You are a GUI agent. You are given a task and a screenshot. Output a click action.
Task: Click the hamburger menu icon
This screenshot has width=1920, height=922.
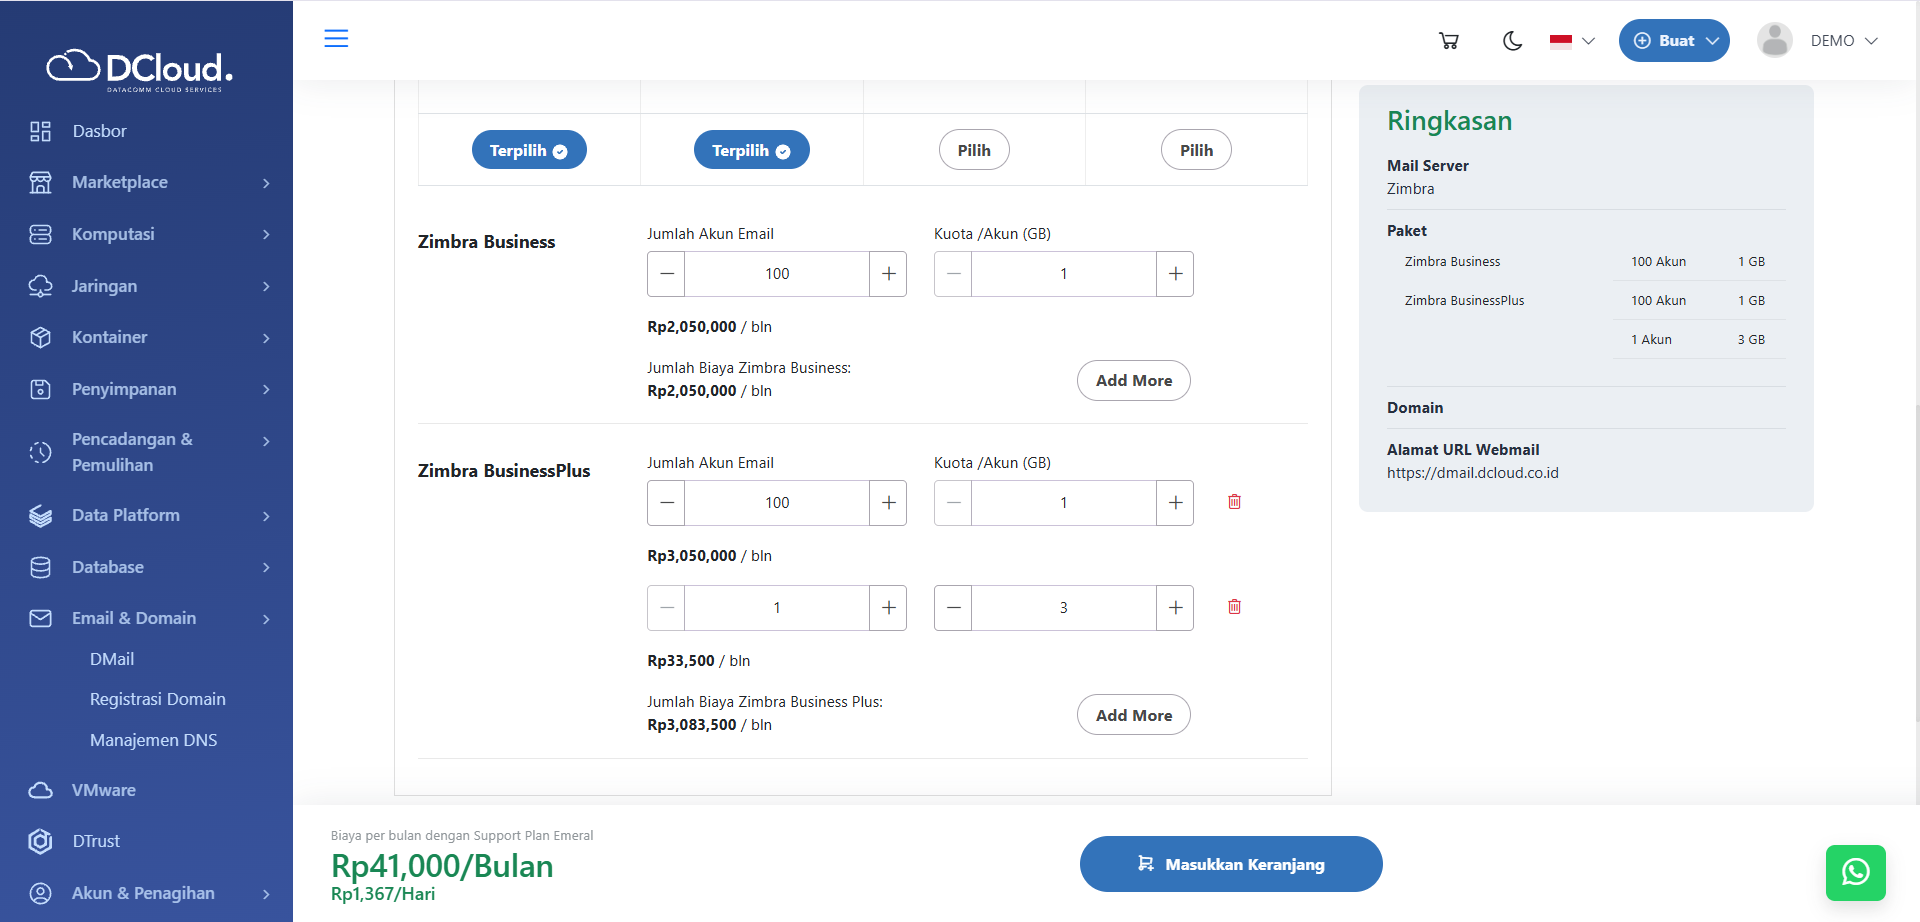click(336, 39)
